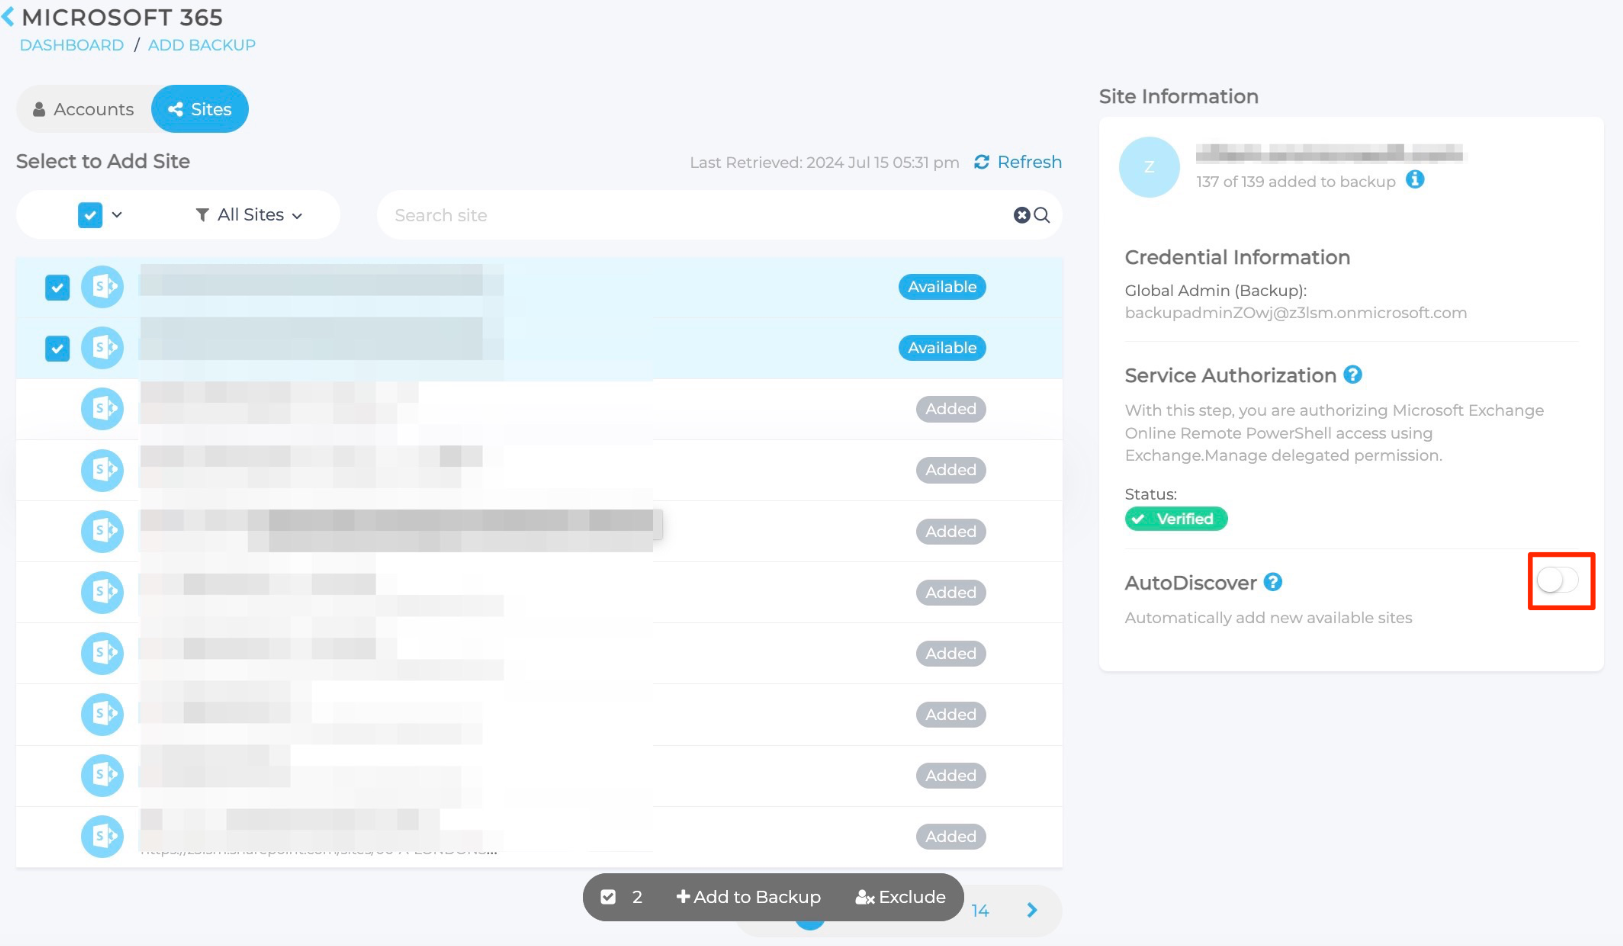Image resolution: width=1623 pixels, height=946 pixels.
Task: Toggle the select-all checkbox
Action: click(x=90, y=215)
